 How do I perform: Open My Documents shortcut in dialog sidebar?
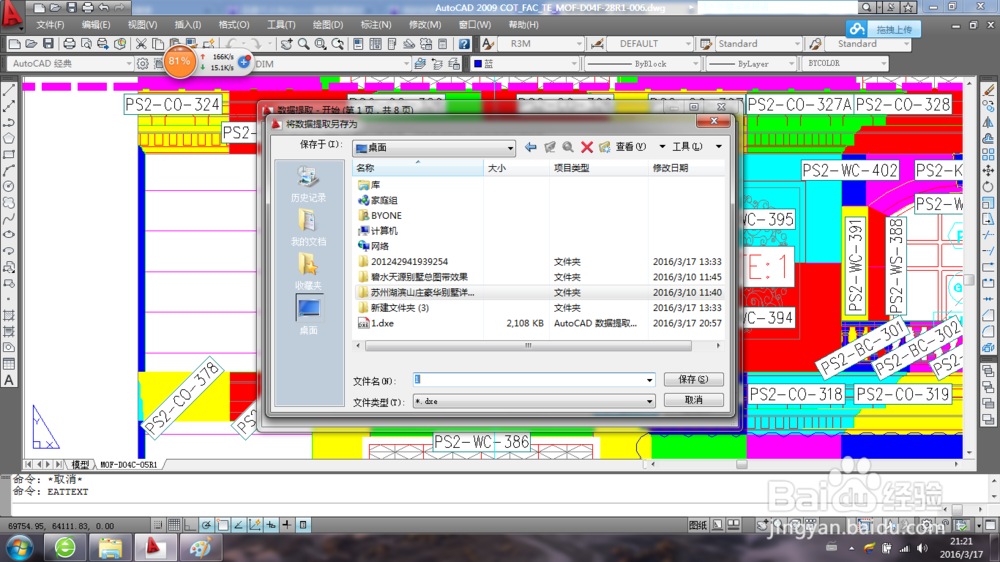pos(308,228)
